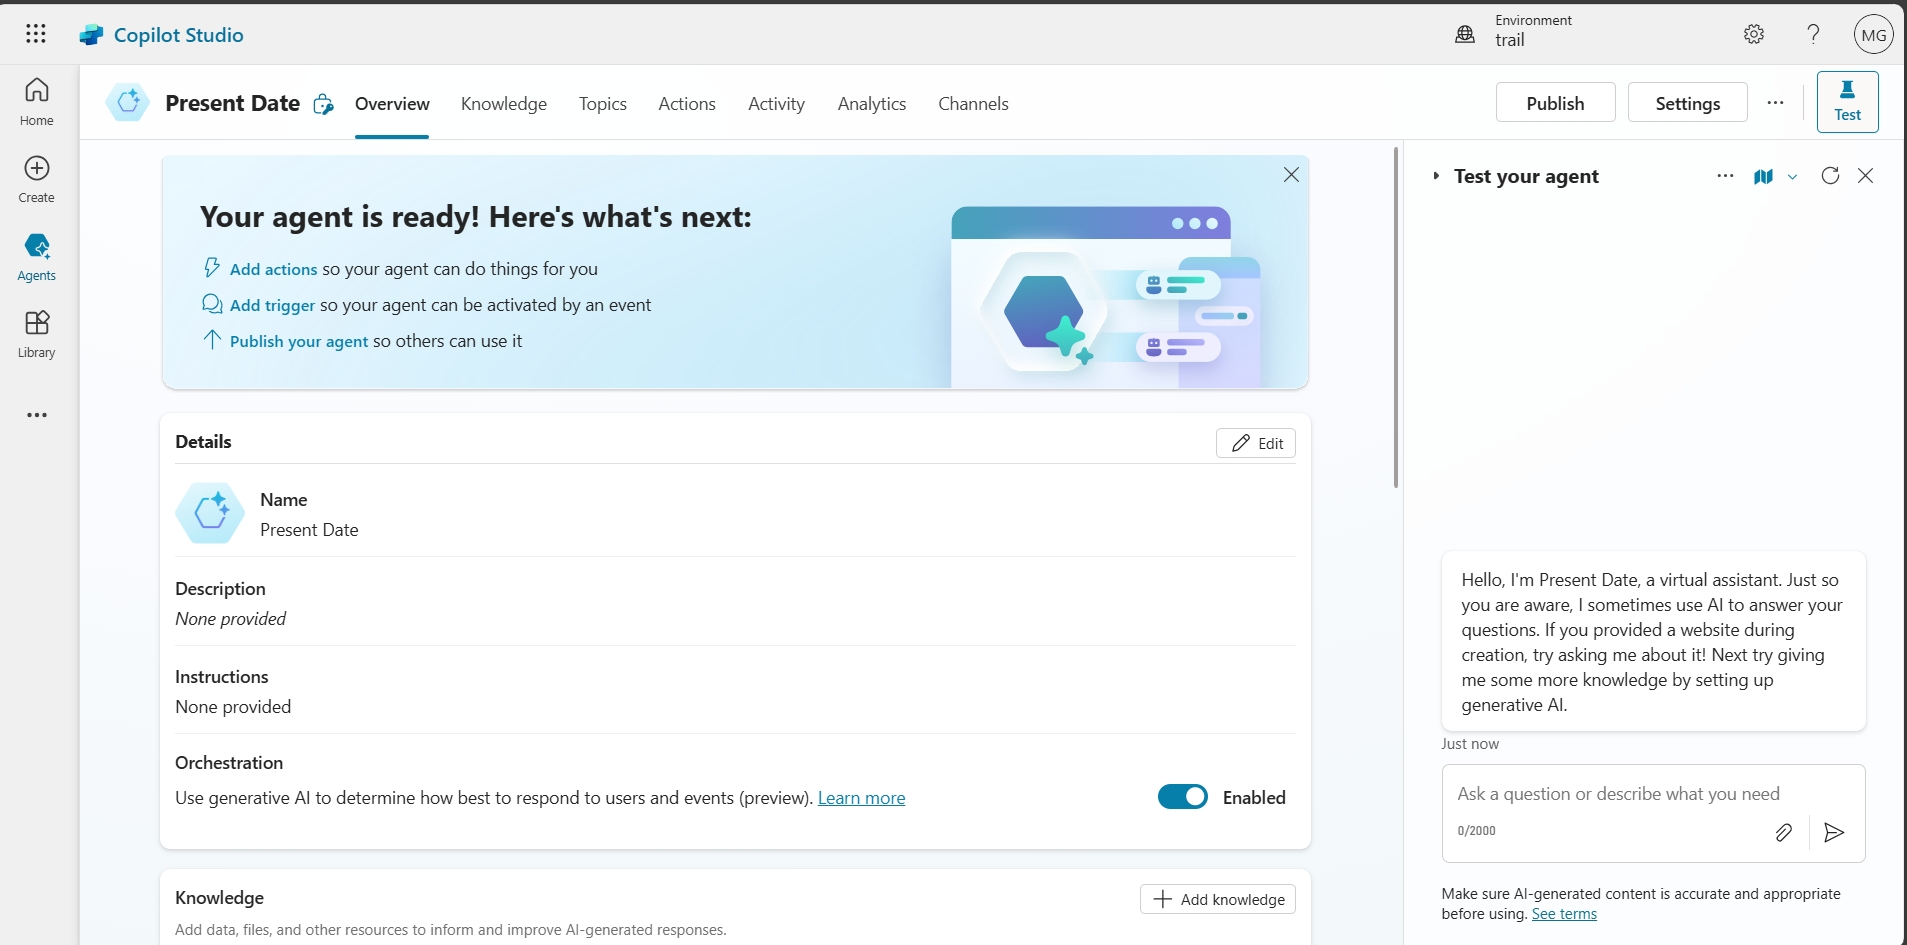Open the activity map dropdown chevron
Viewport: 1907px width, 945px height.
coord(1793,177)
